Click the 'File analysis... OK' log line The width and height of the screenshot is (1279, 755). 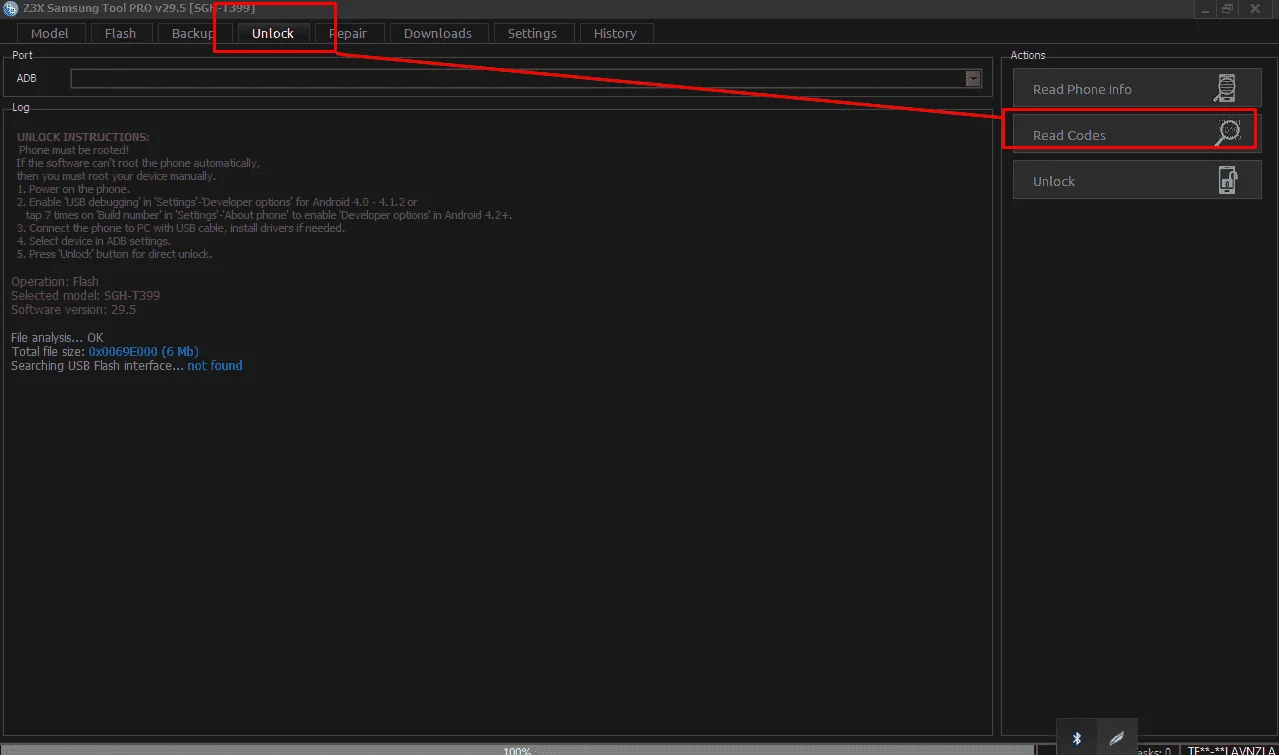[x=57, y=338]
